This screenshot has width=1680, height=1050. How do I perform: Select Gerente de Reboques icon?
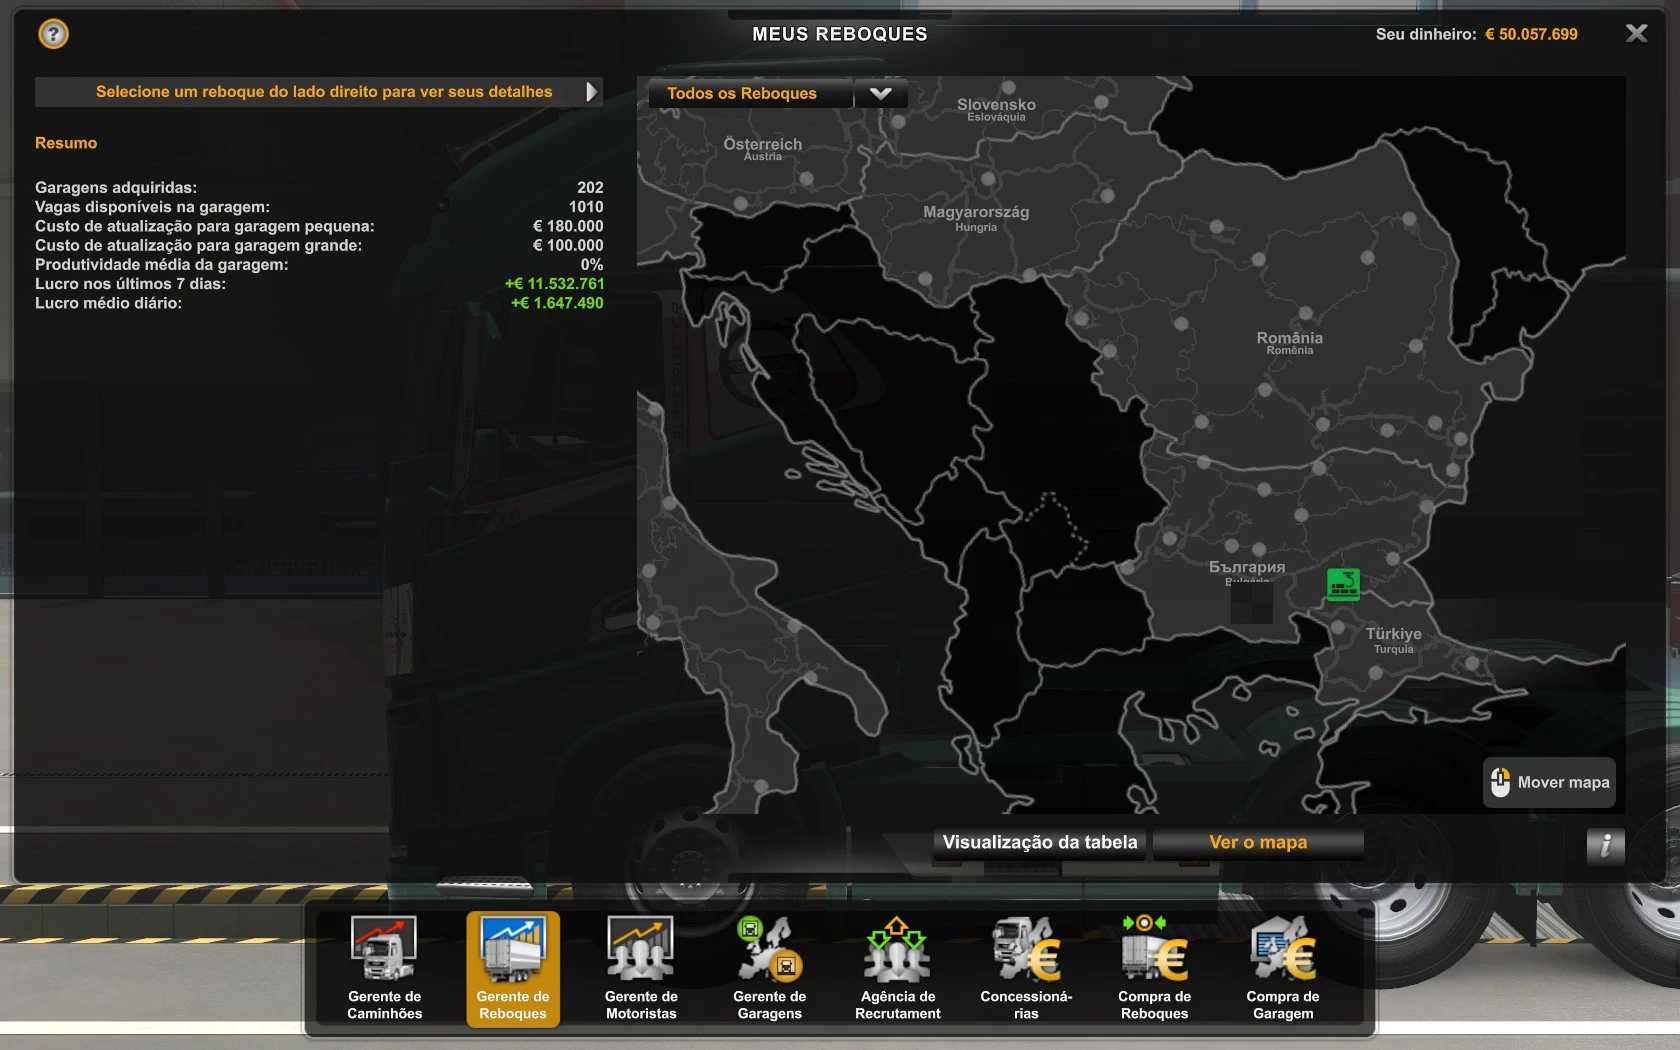point(513,967)
